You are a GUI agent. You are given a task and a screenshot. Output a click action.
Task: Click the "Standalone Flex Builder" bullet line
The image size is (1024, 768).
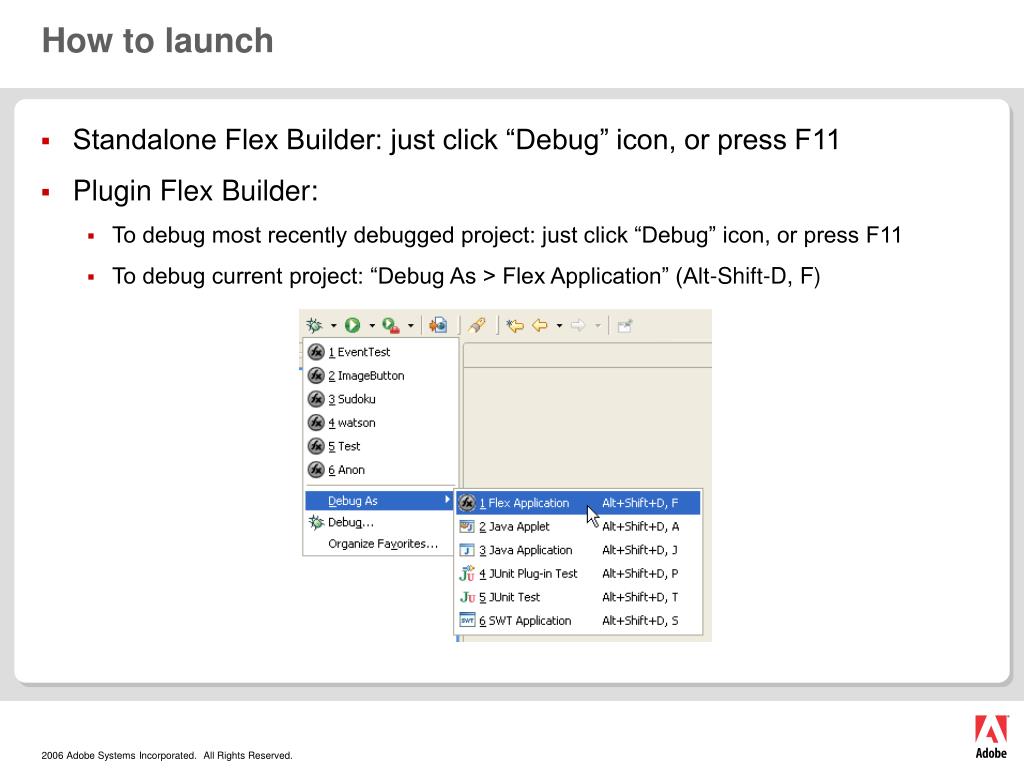click(x=456, y=140)
